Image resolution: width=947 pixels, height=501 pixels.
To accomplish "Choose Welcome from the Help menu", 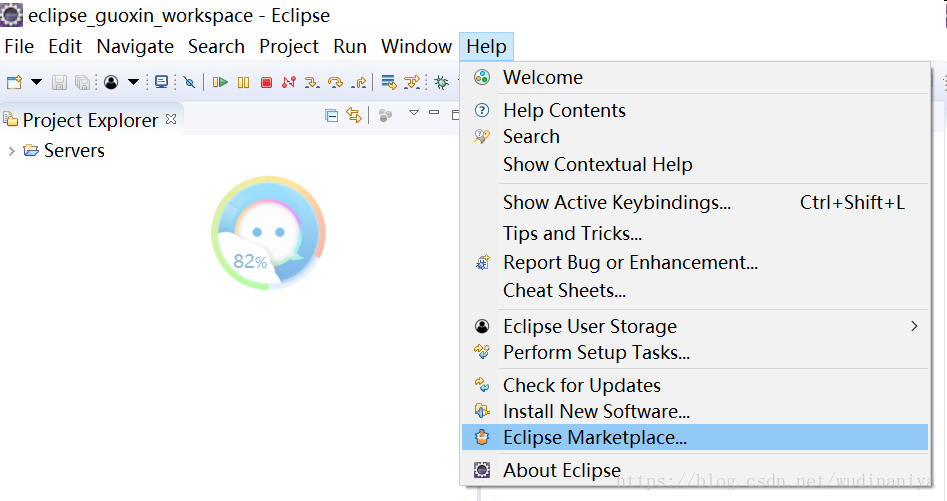I will [695, 77].
